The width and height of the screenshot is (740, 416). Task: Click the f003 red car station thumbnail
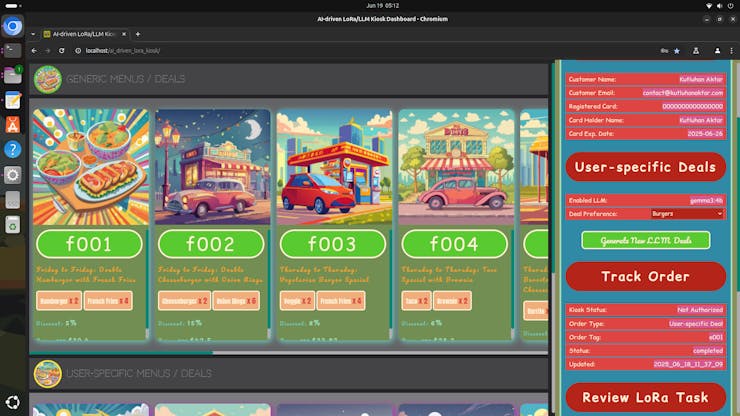[334, 167]
